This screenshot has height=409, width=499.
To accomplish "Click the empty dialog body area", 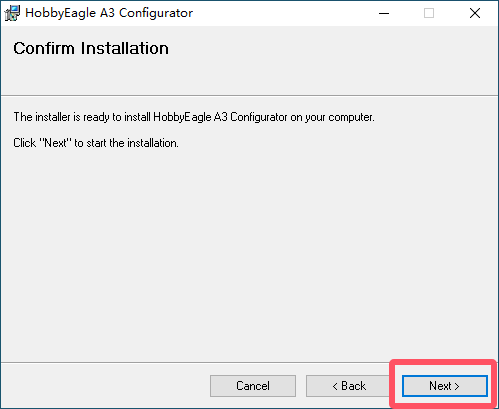I will tap(249, 253).
